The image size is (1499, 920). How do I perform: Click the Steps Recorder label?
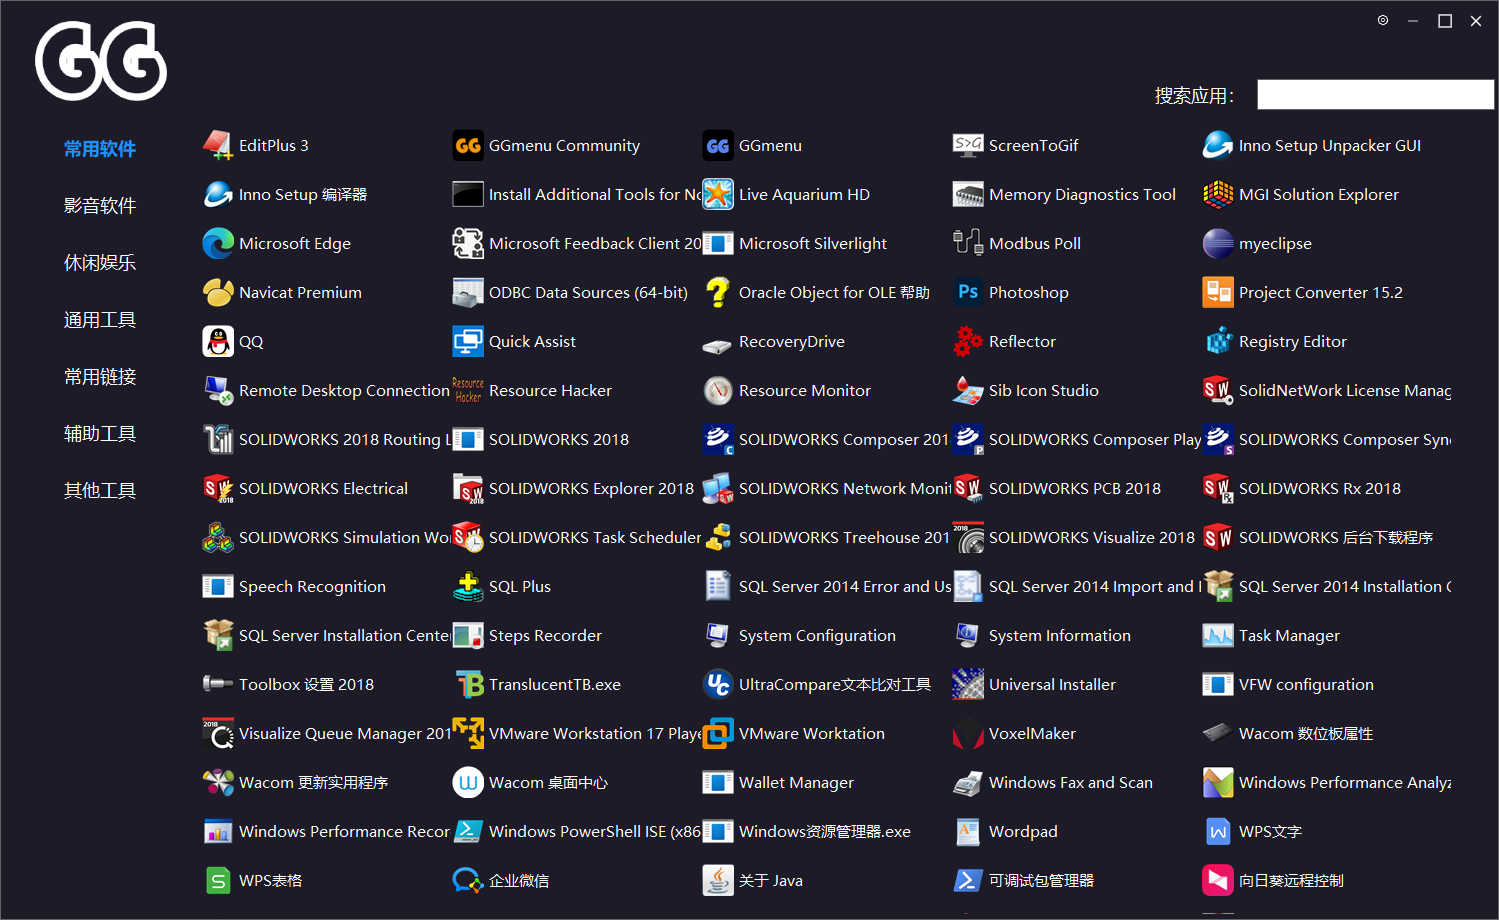pyautogui.click(x=545, y=636)
